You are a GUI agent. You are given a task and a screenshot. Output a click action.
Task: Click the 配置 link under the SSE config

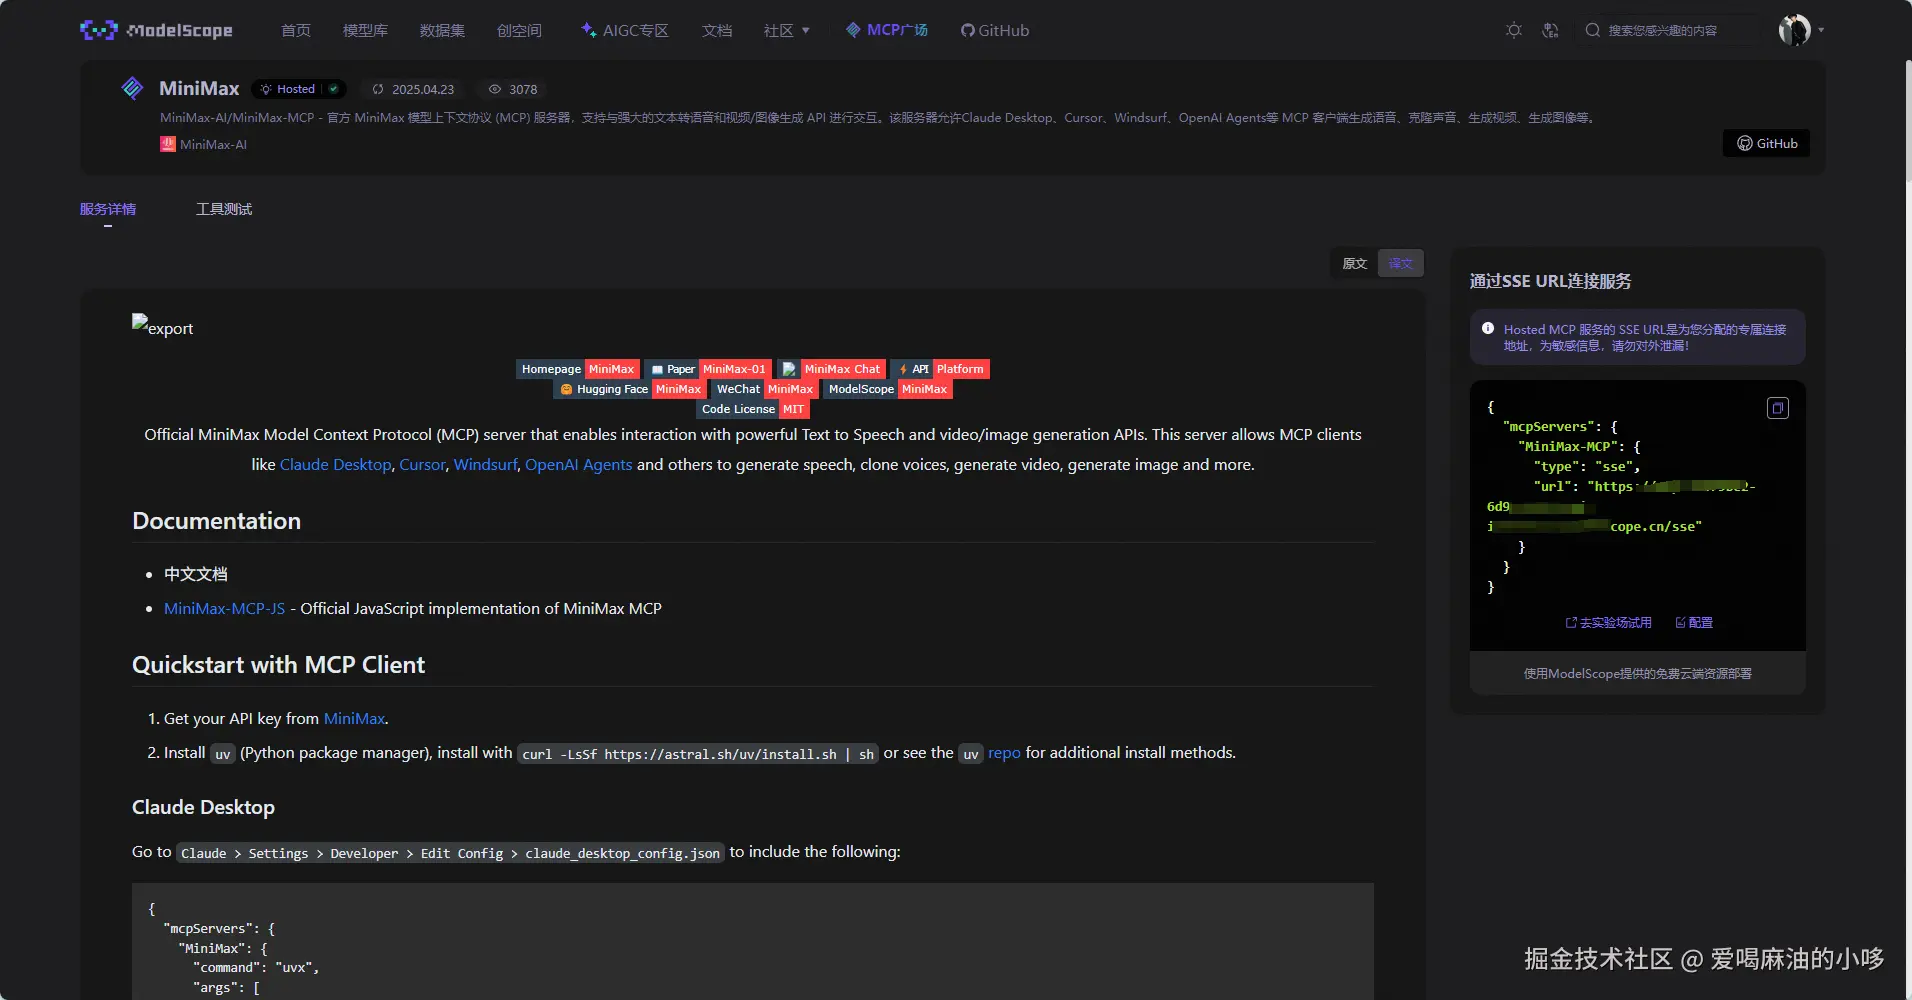click(1694, 623)
